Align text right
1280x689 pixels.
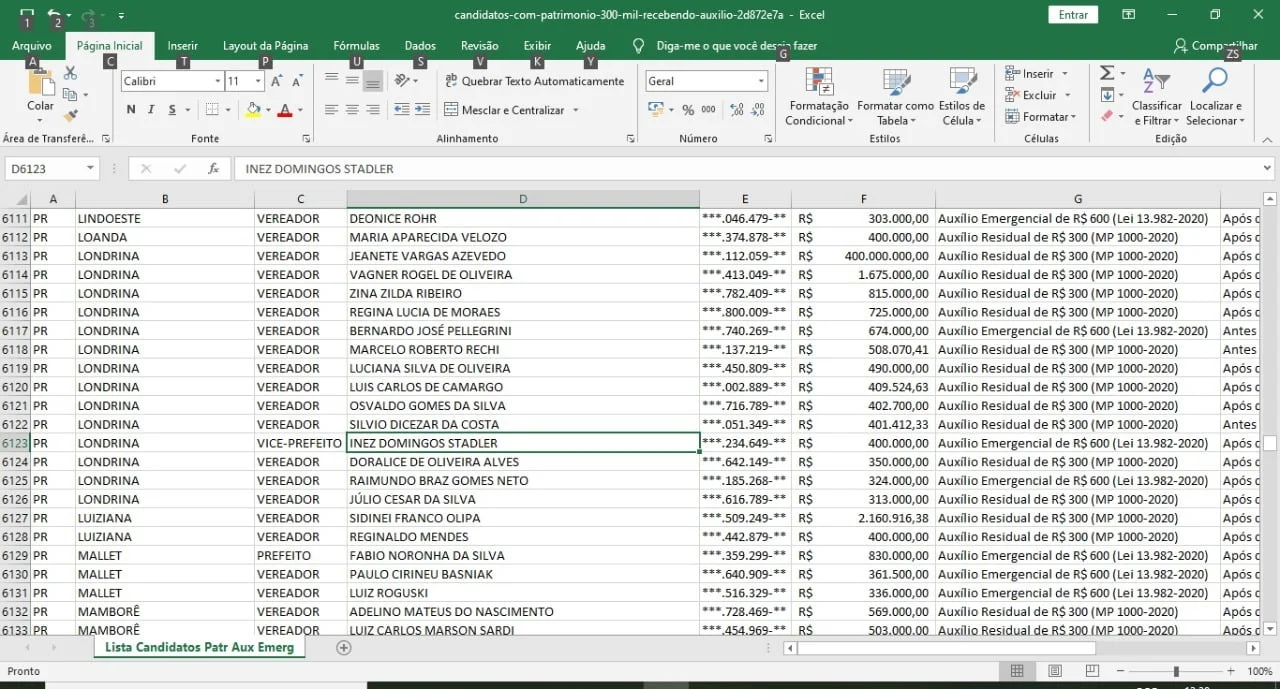point(372,110)
